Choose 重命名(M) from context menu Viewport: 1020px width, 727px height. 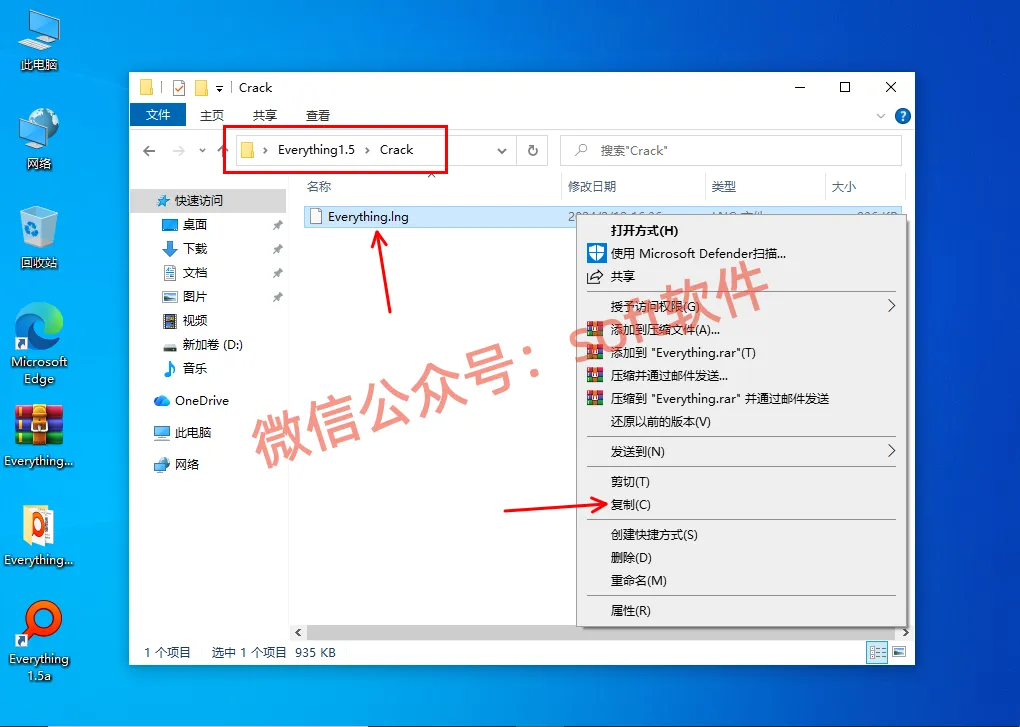point(742,581)
